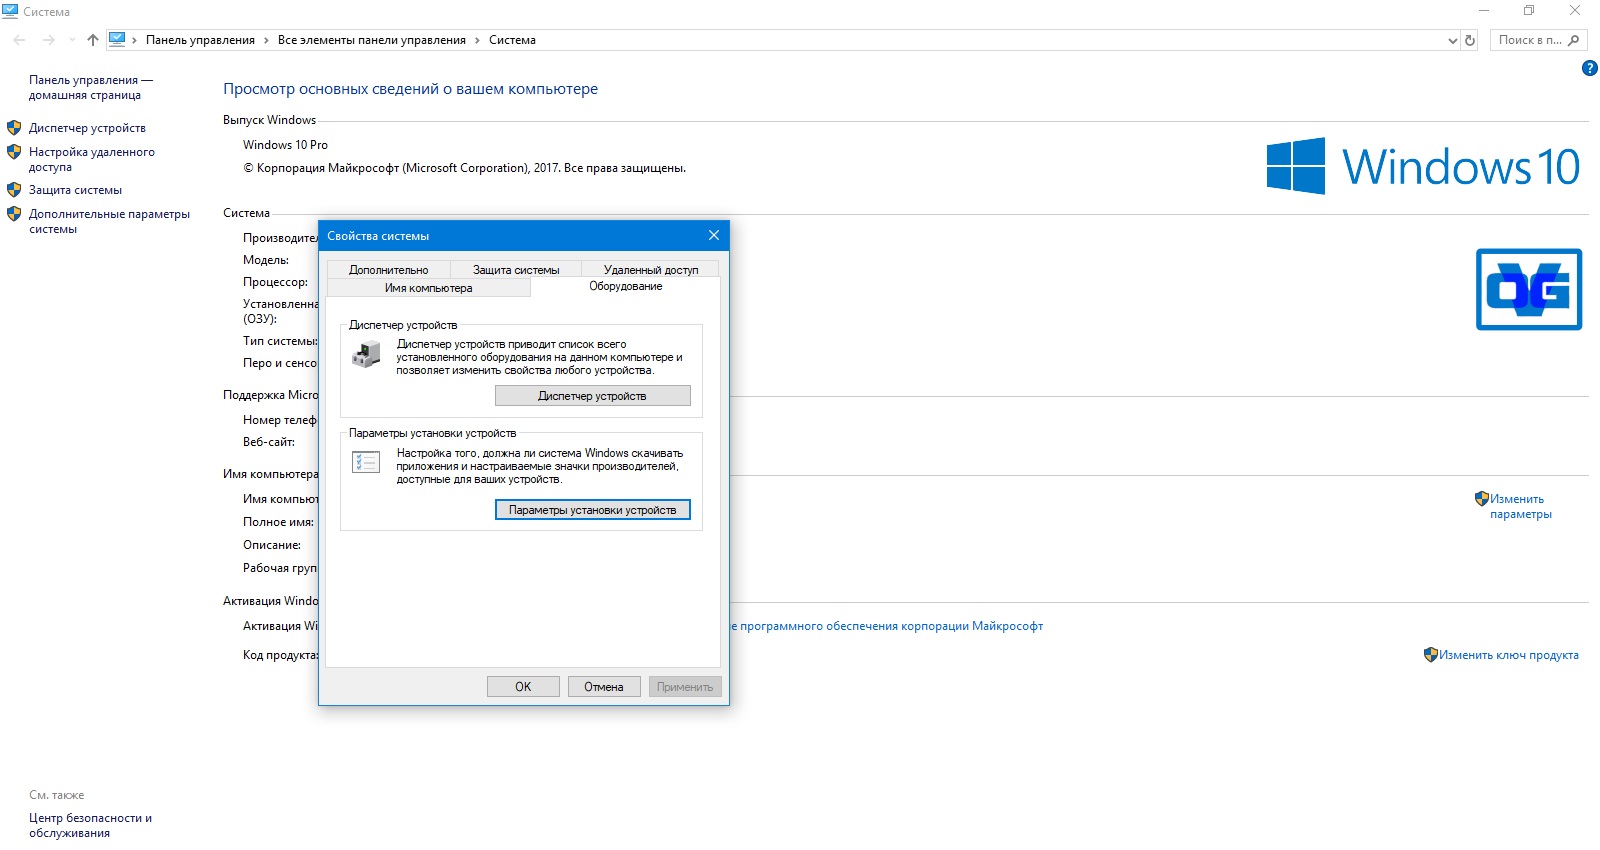Screen dimensions: 1600x850
Task: Click the device installation settings list icon
Action: (x=366, y=462)
